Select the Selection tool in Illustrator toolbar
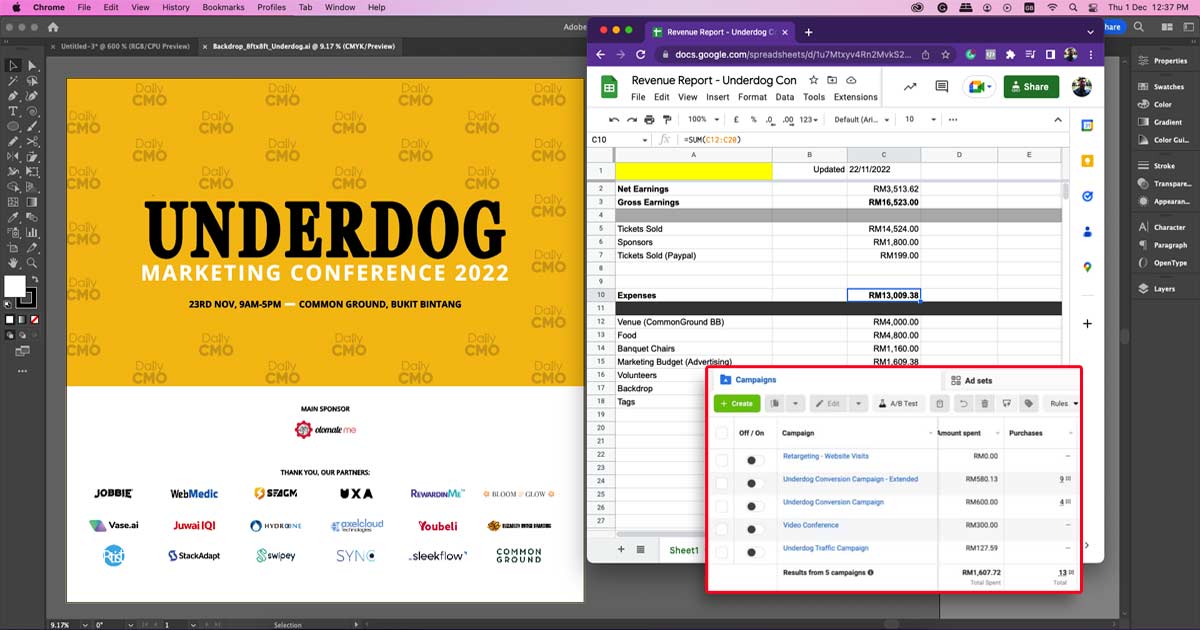The height and width of the screenshot is (630, 1200). [x=13, y=66]
